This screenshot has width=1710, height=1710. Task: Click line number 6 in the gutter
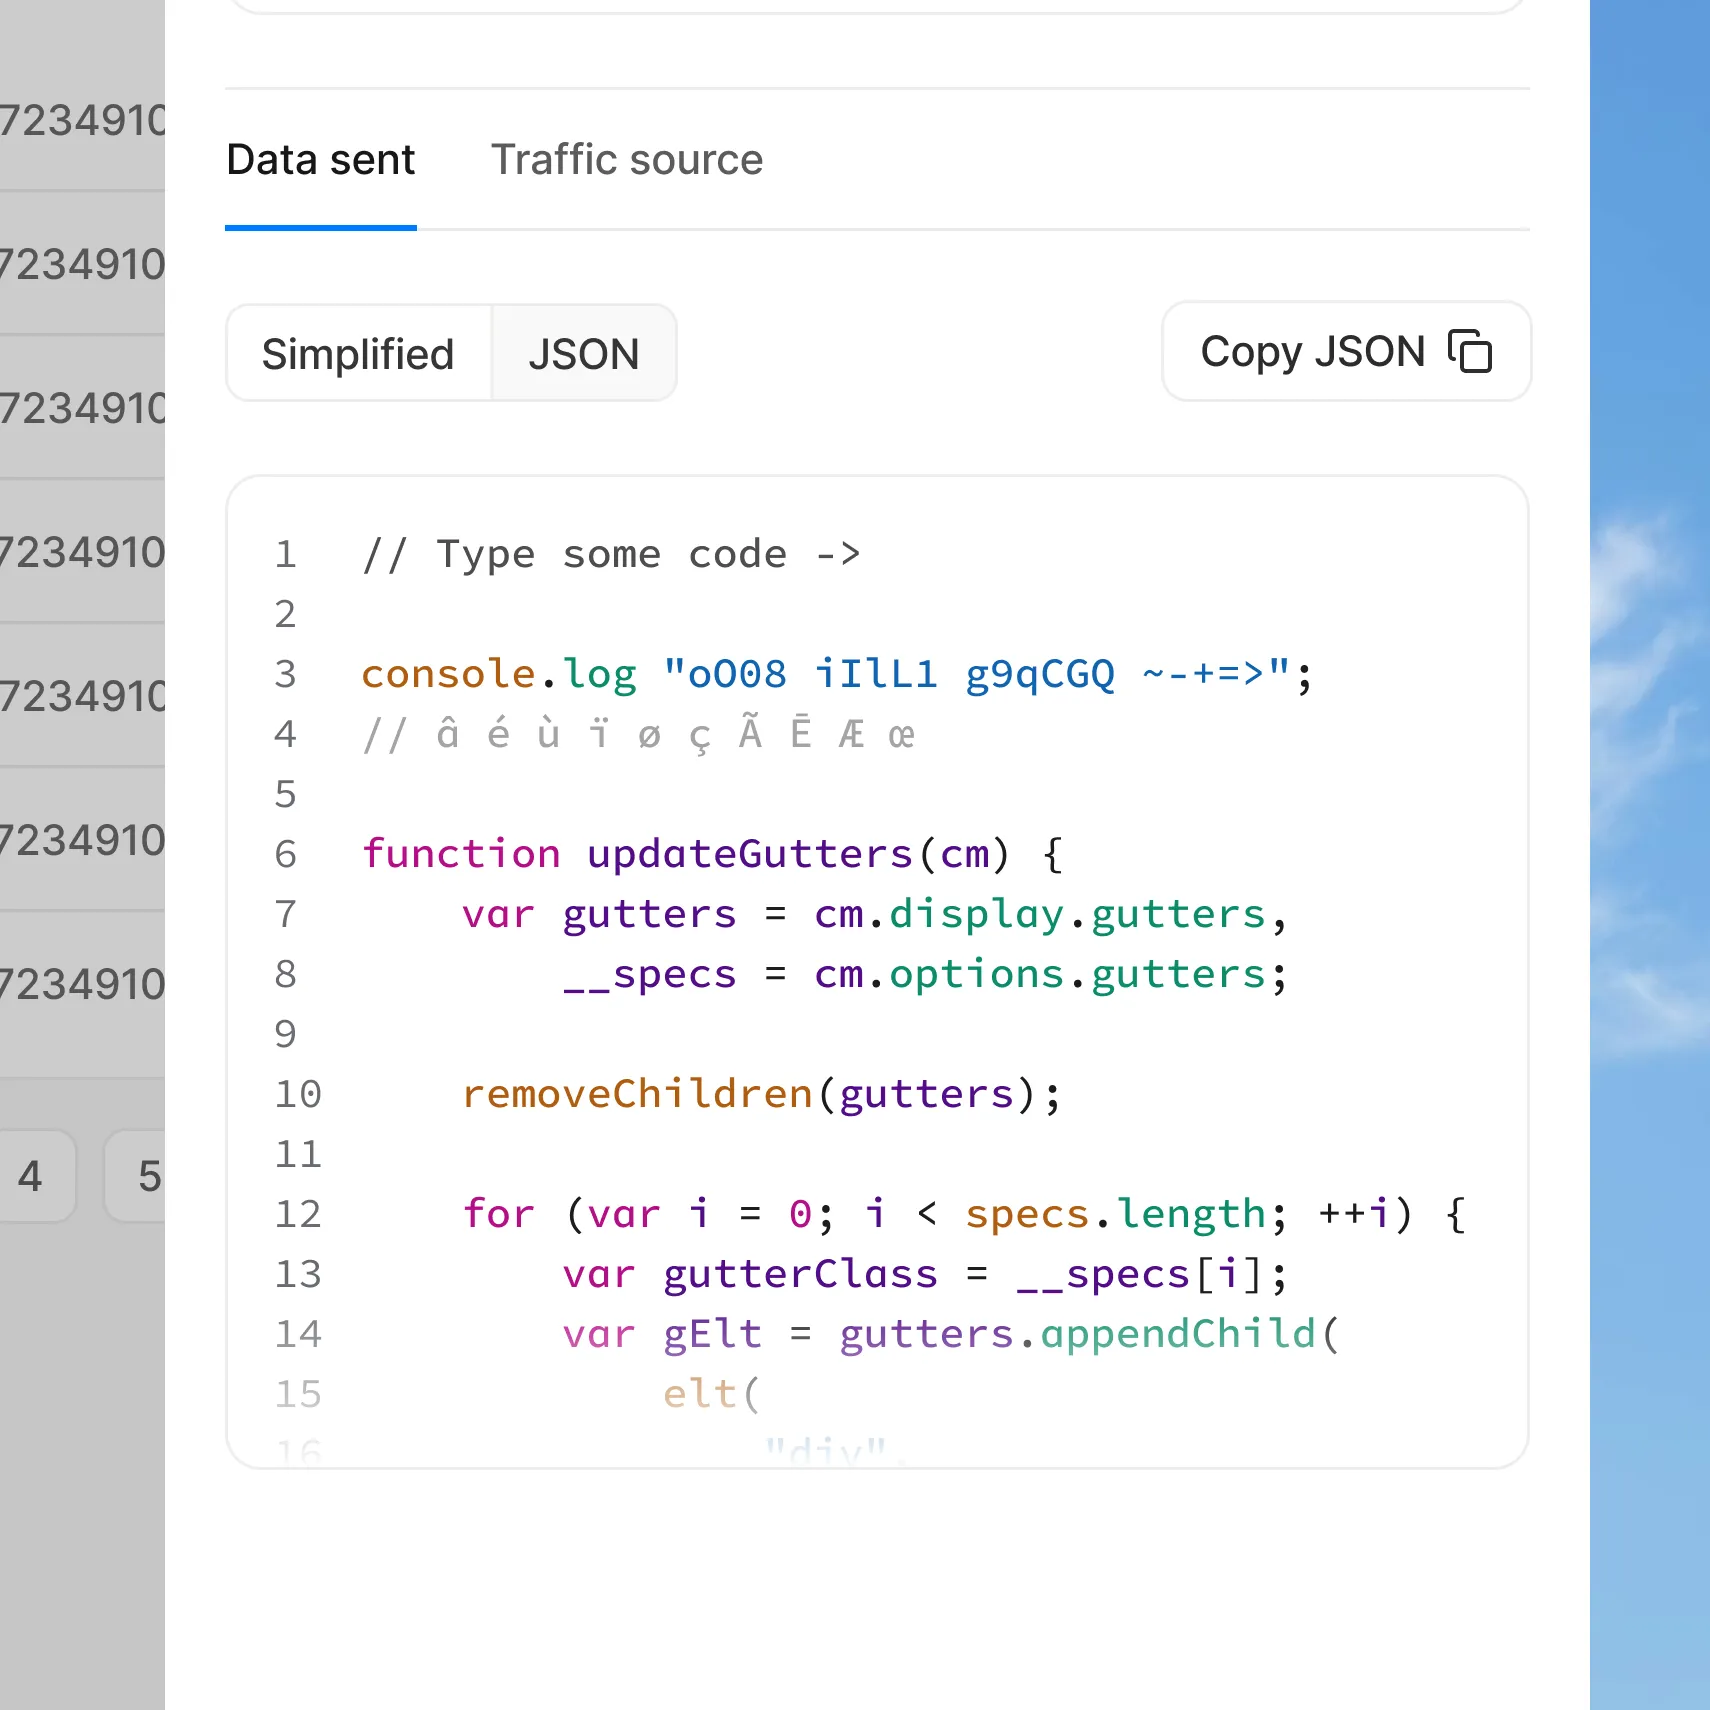coord(286,854)
